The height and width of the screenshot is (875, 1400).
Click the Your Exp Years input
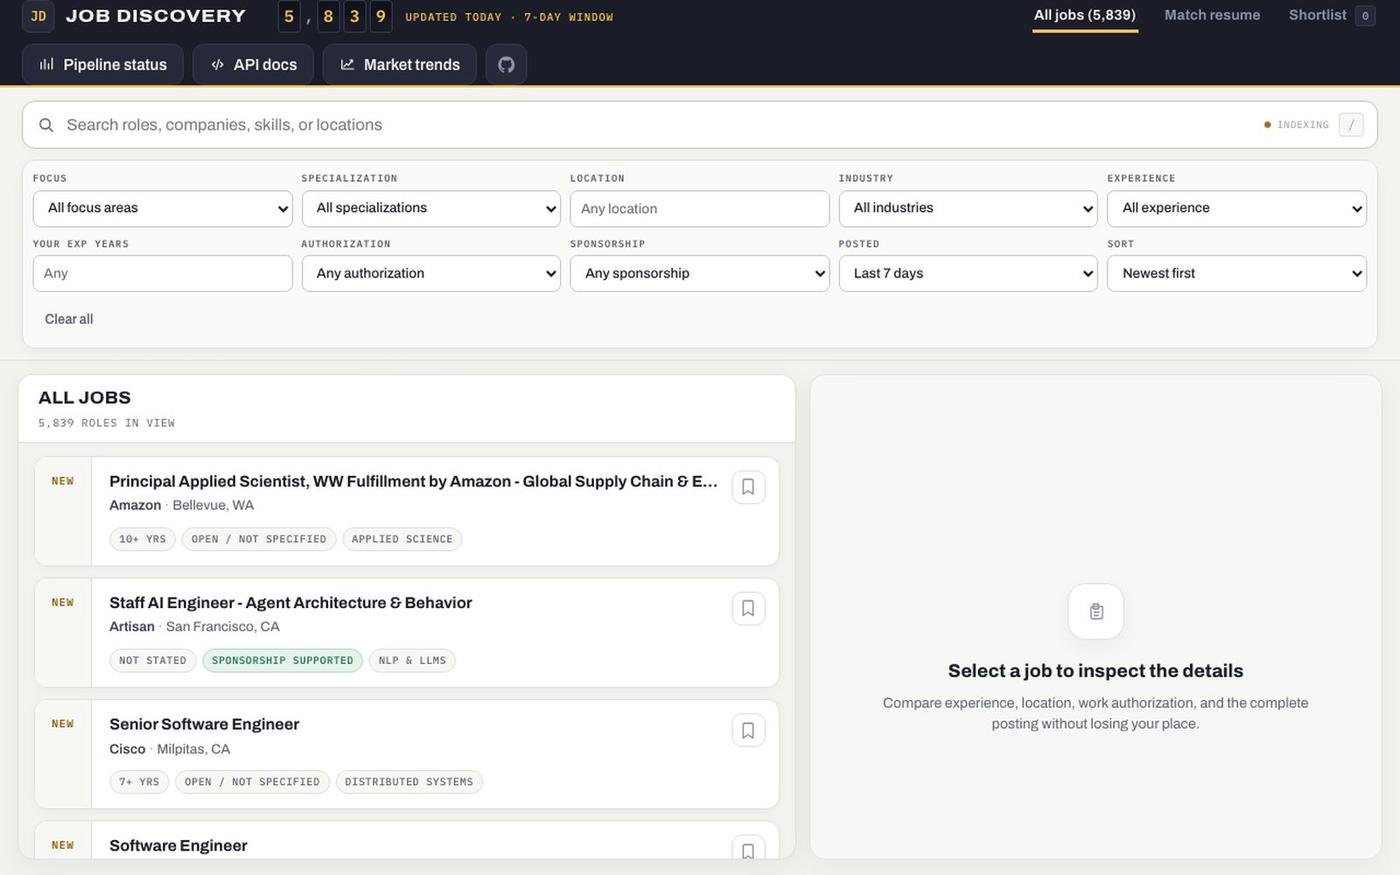163,273
